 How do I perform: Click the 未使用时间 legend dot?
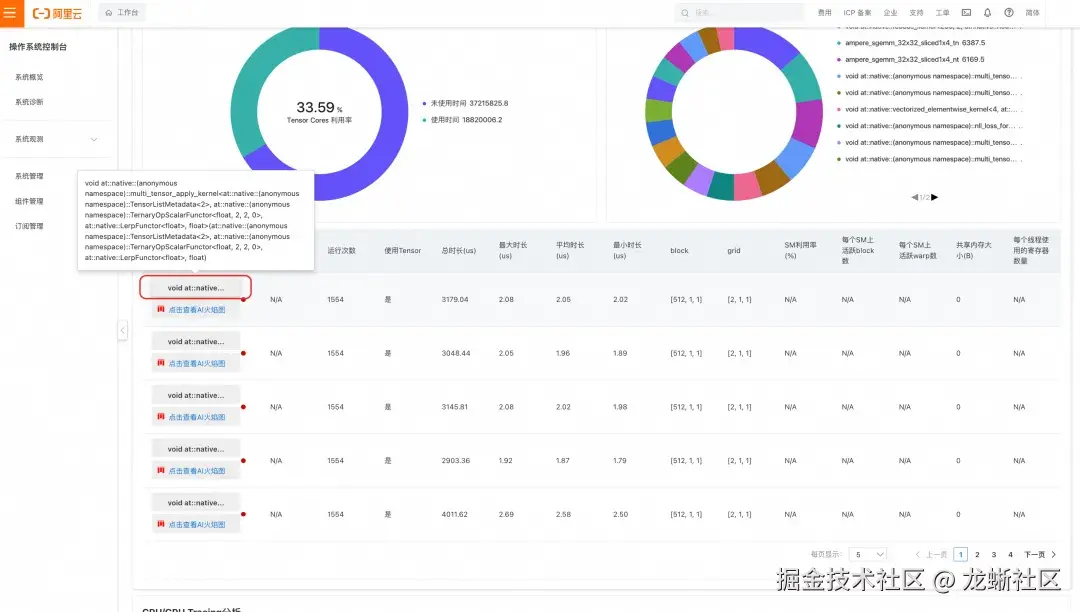pos(424,103)
